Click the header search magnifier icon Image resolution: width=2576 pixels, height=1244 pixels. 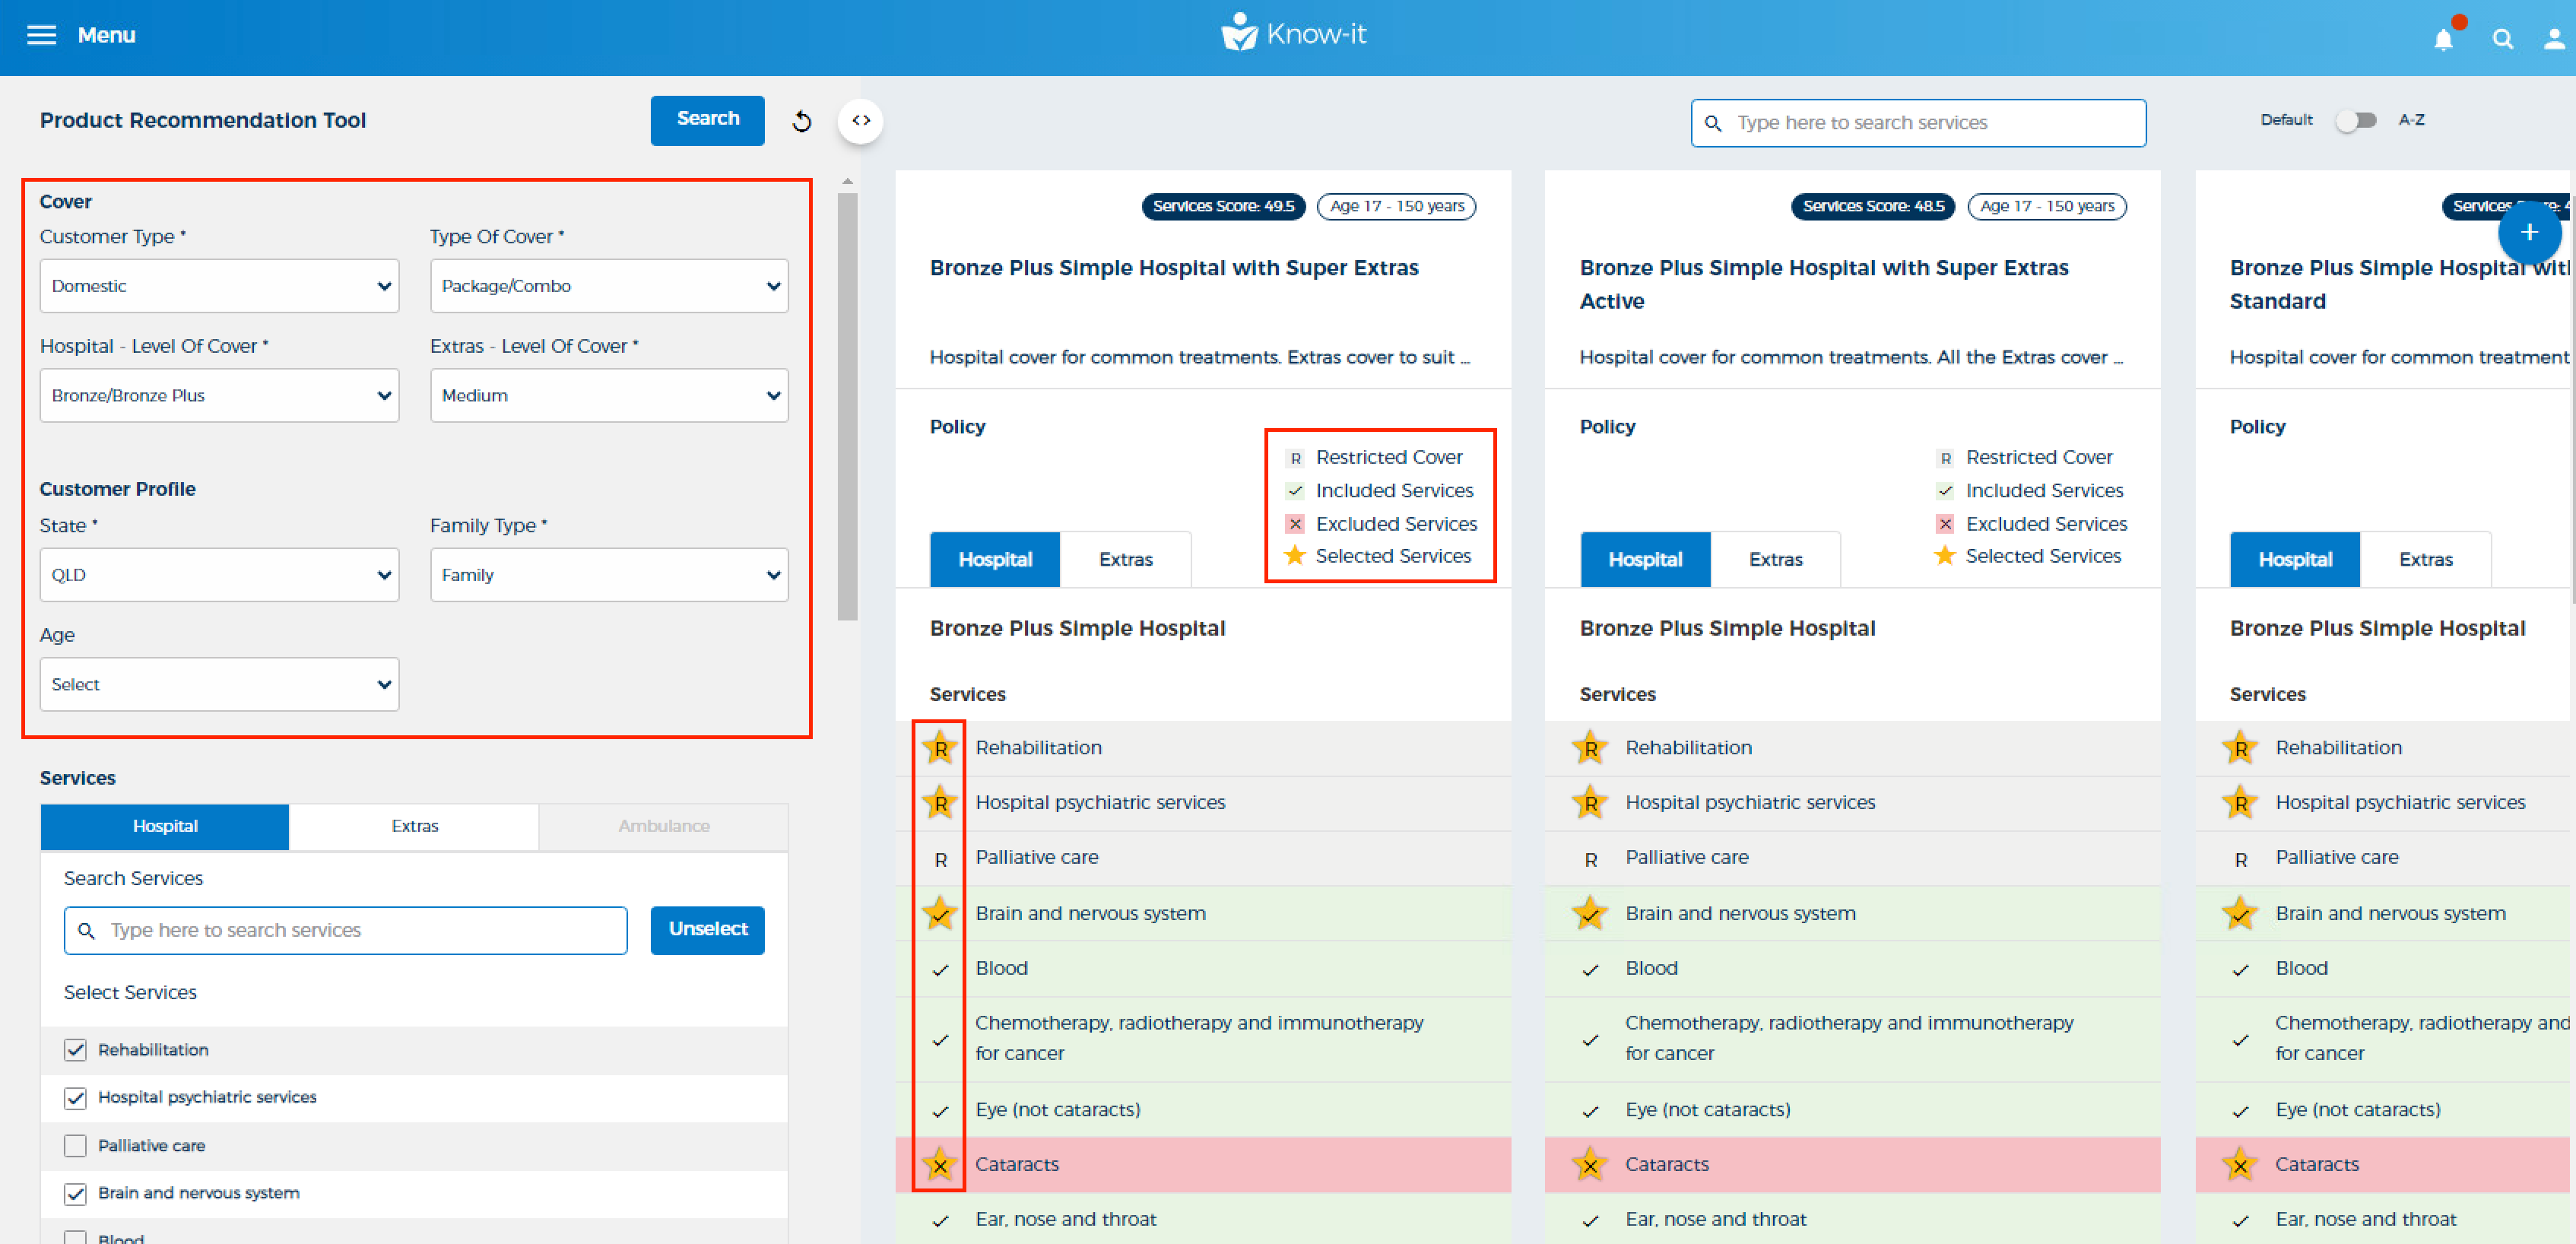tap(2503, 39)
